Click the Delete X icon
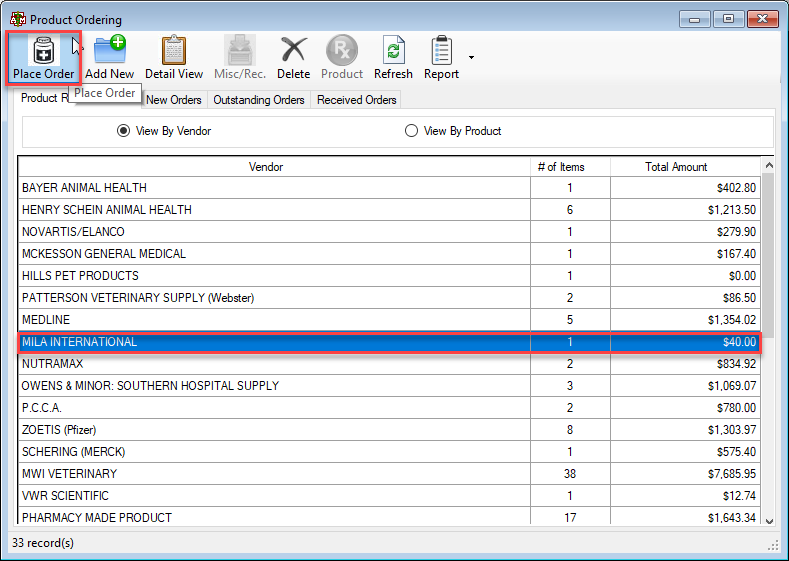This screenshot has height=561, width=789. 293,50
